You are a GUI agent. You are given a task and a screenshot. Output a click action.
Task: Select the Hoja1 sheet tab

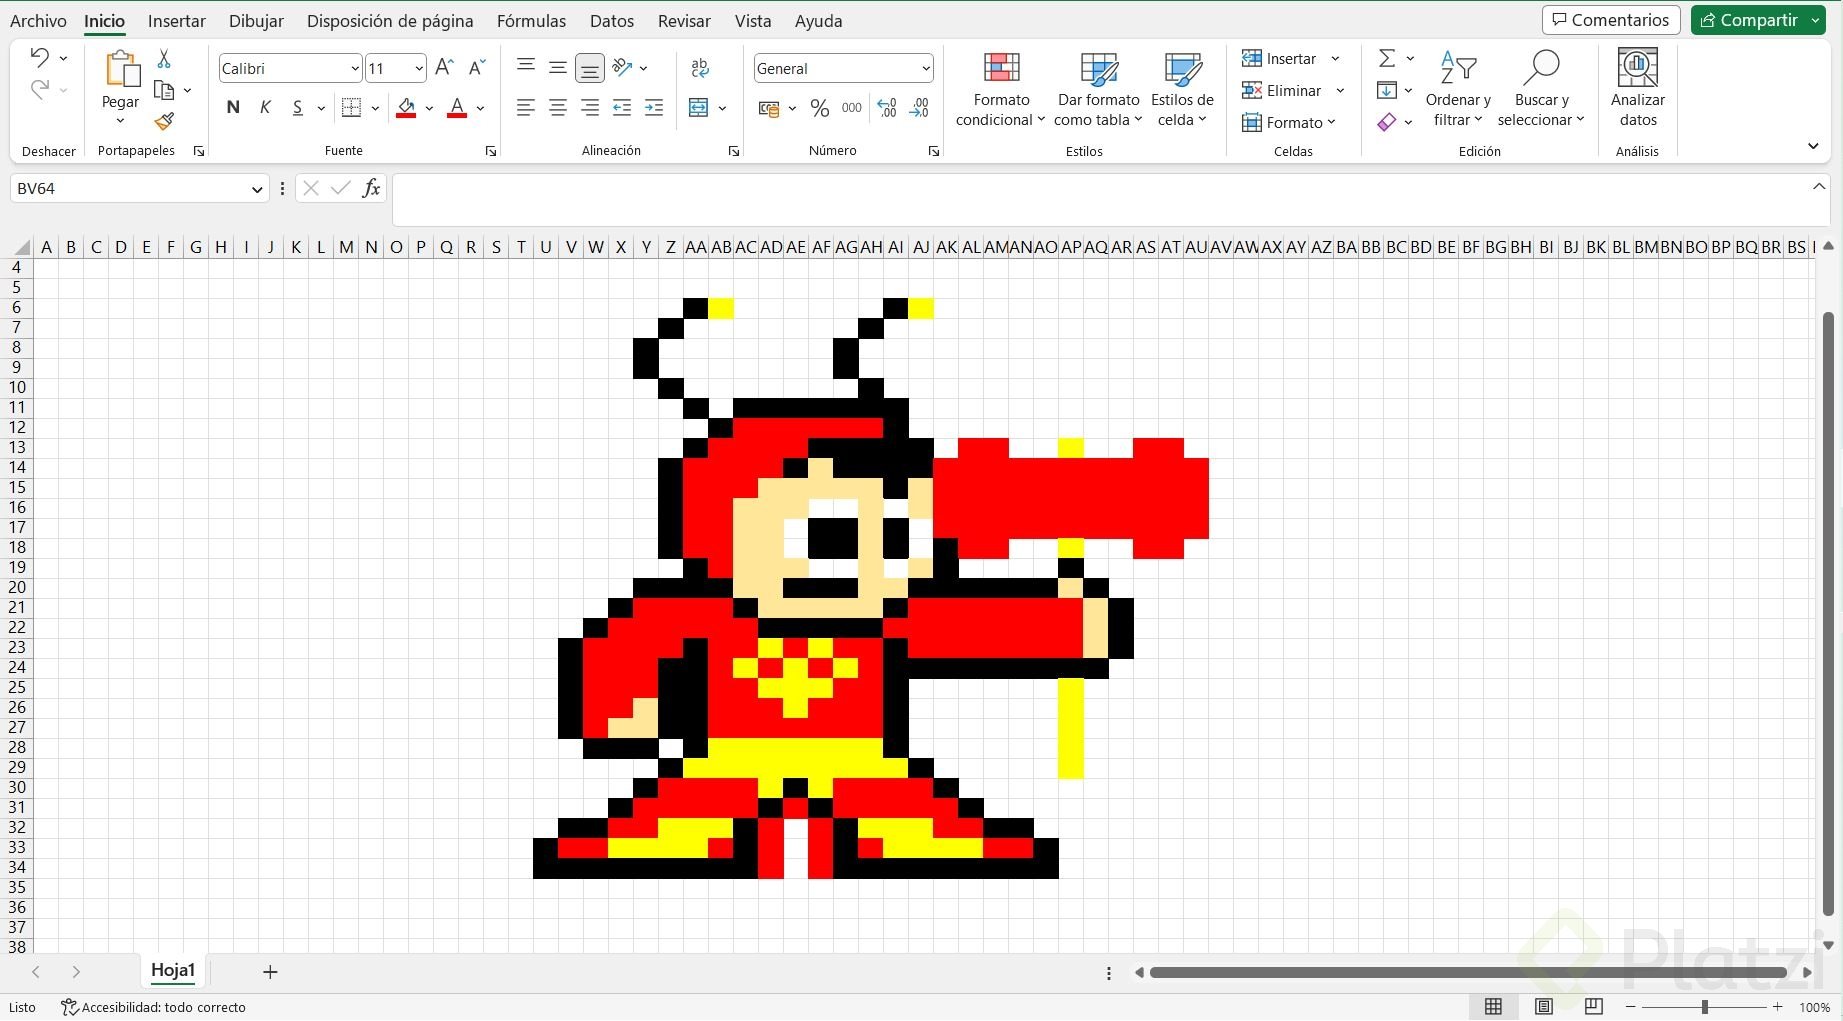click(173, 970)
